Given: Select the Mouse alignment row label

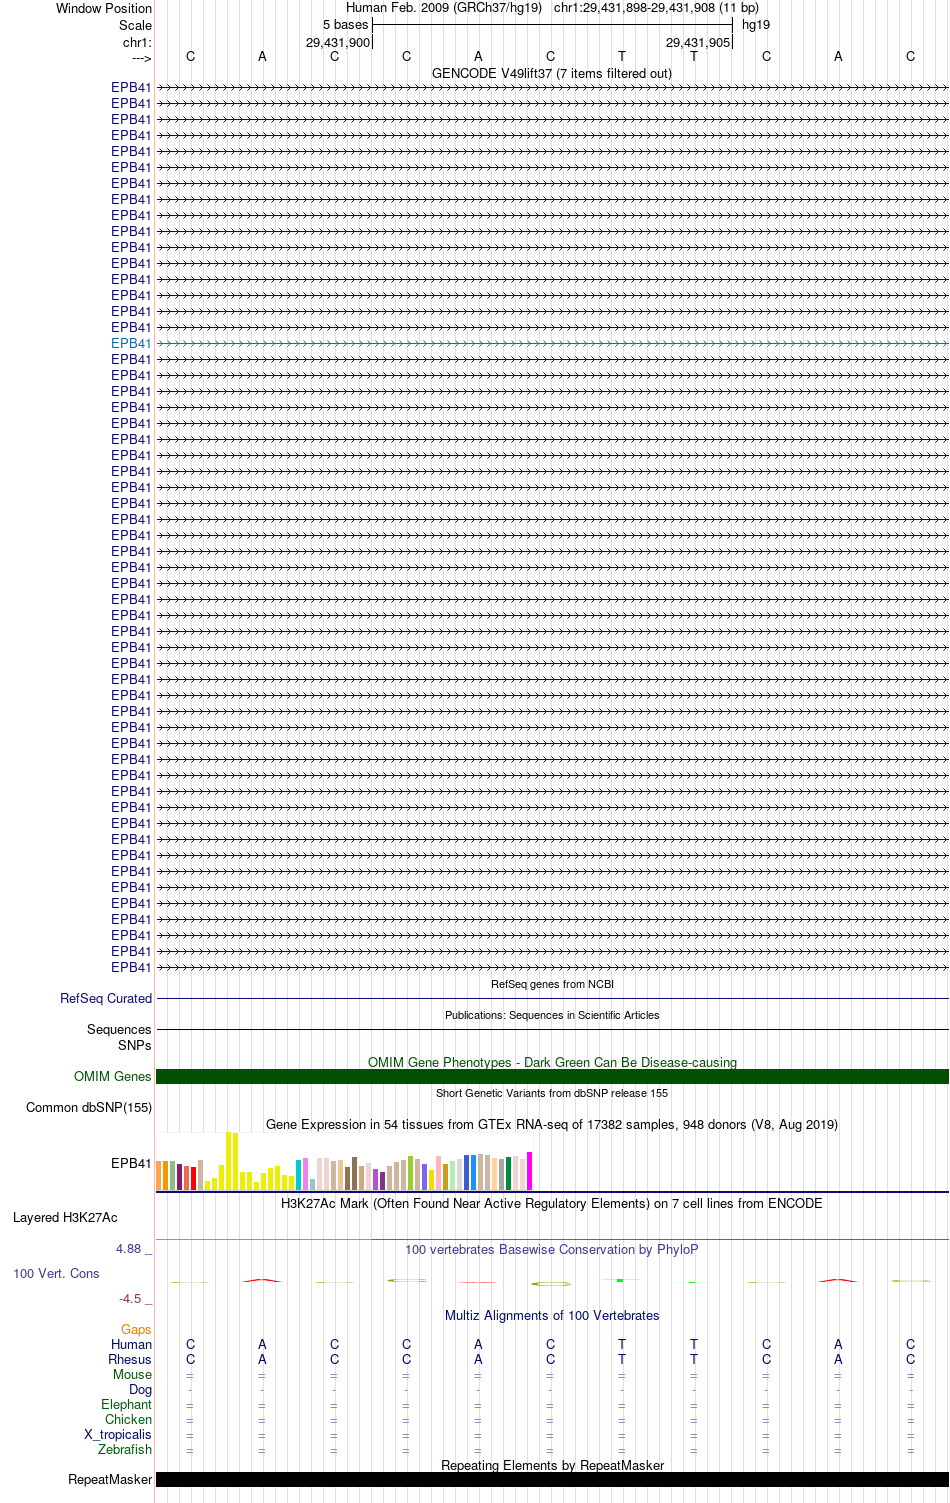Looking at the screenshot, I should 132,1374.
